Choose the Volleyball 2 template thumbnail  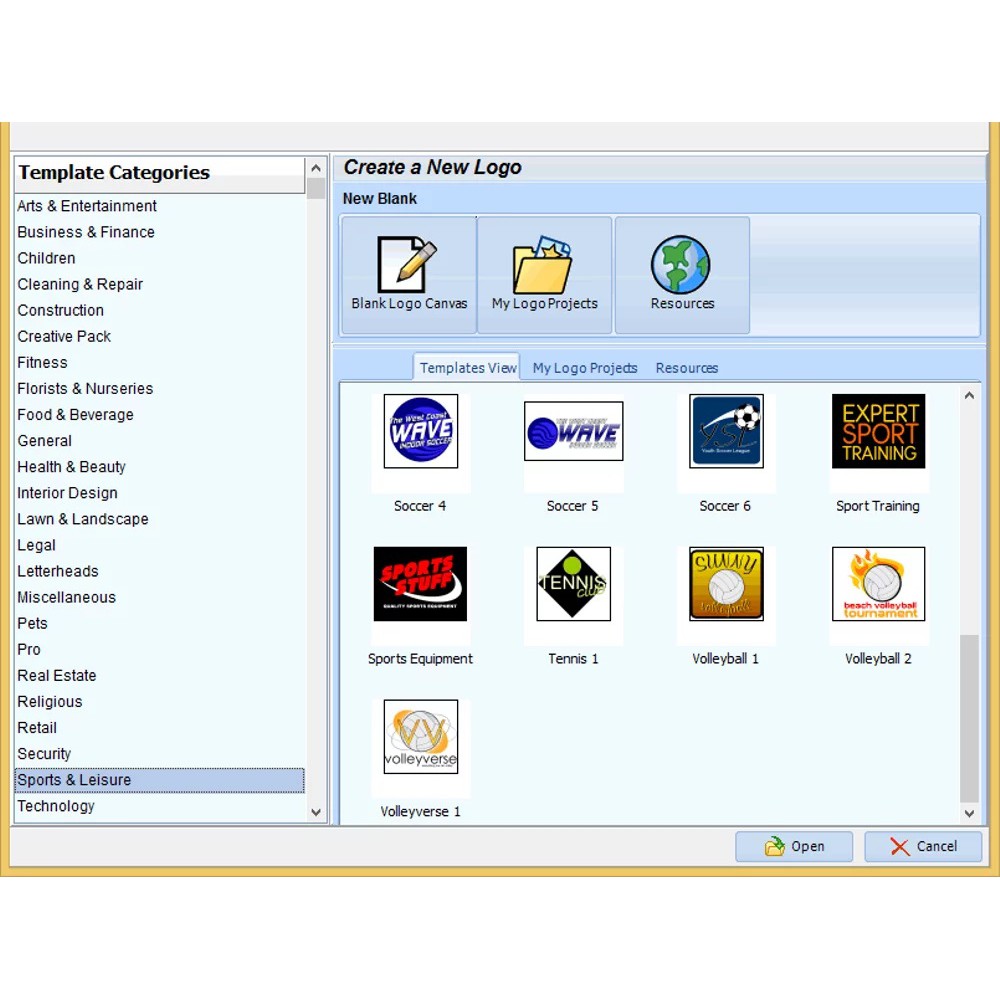pos(878,584)
